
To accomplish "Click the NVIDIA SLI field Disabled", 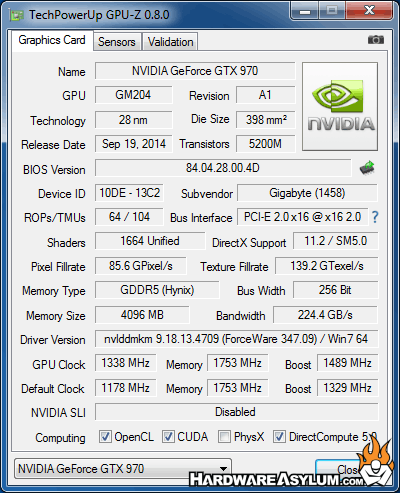I will tap(236, 412).
